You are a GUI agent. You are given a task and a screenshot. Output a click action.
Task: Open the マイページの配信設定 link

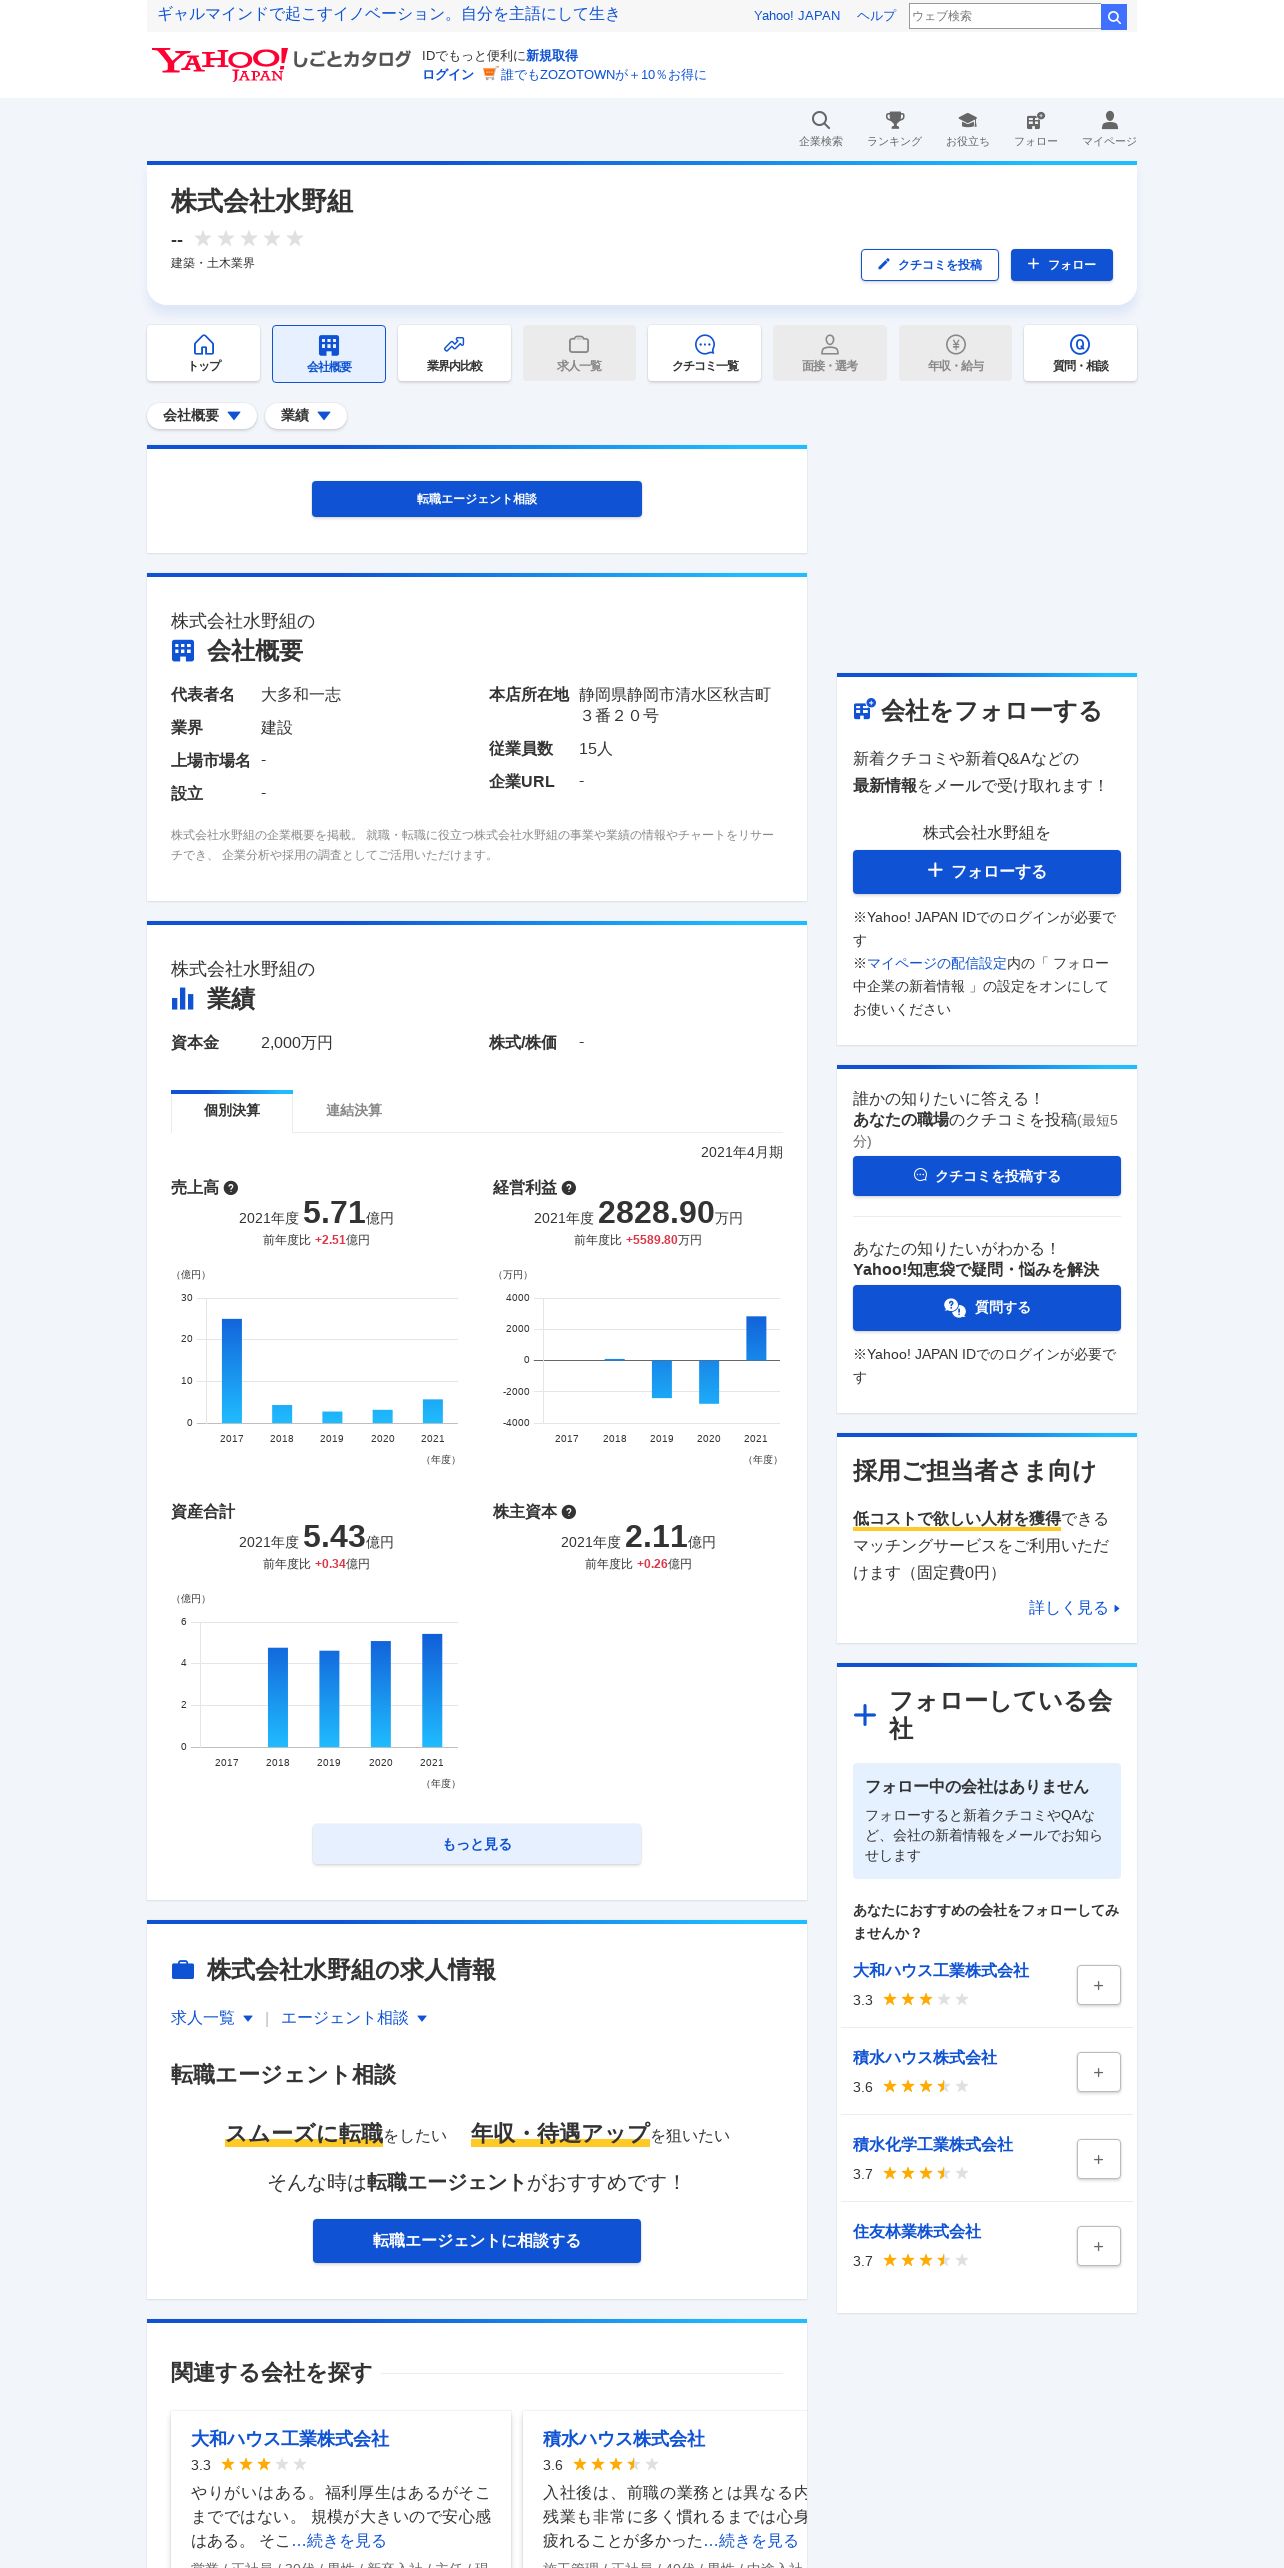point(937,963)
